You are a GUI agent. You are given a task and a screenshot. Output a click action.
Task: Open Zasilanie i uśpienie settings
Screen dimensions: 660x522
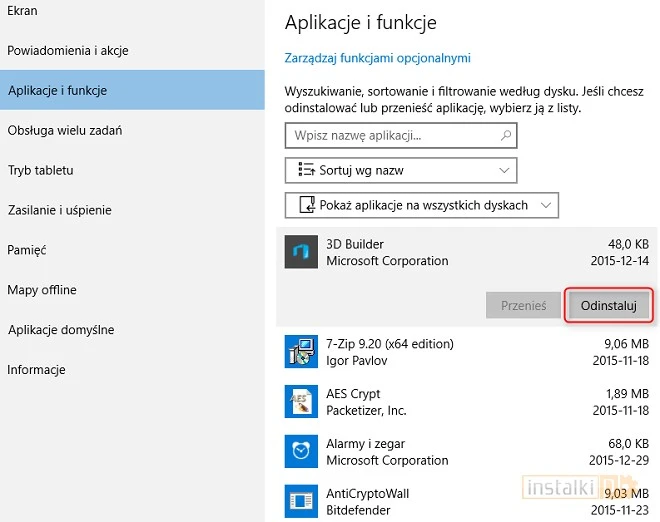[60, 210]
